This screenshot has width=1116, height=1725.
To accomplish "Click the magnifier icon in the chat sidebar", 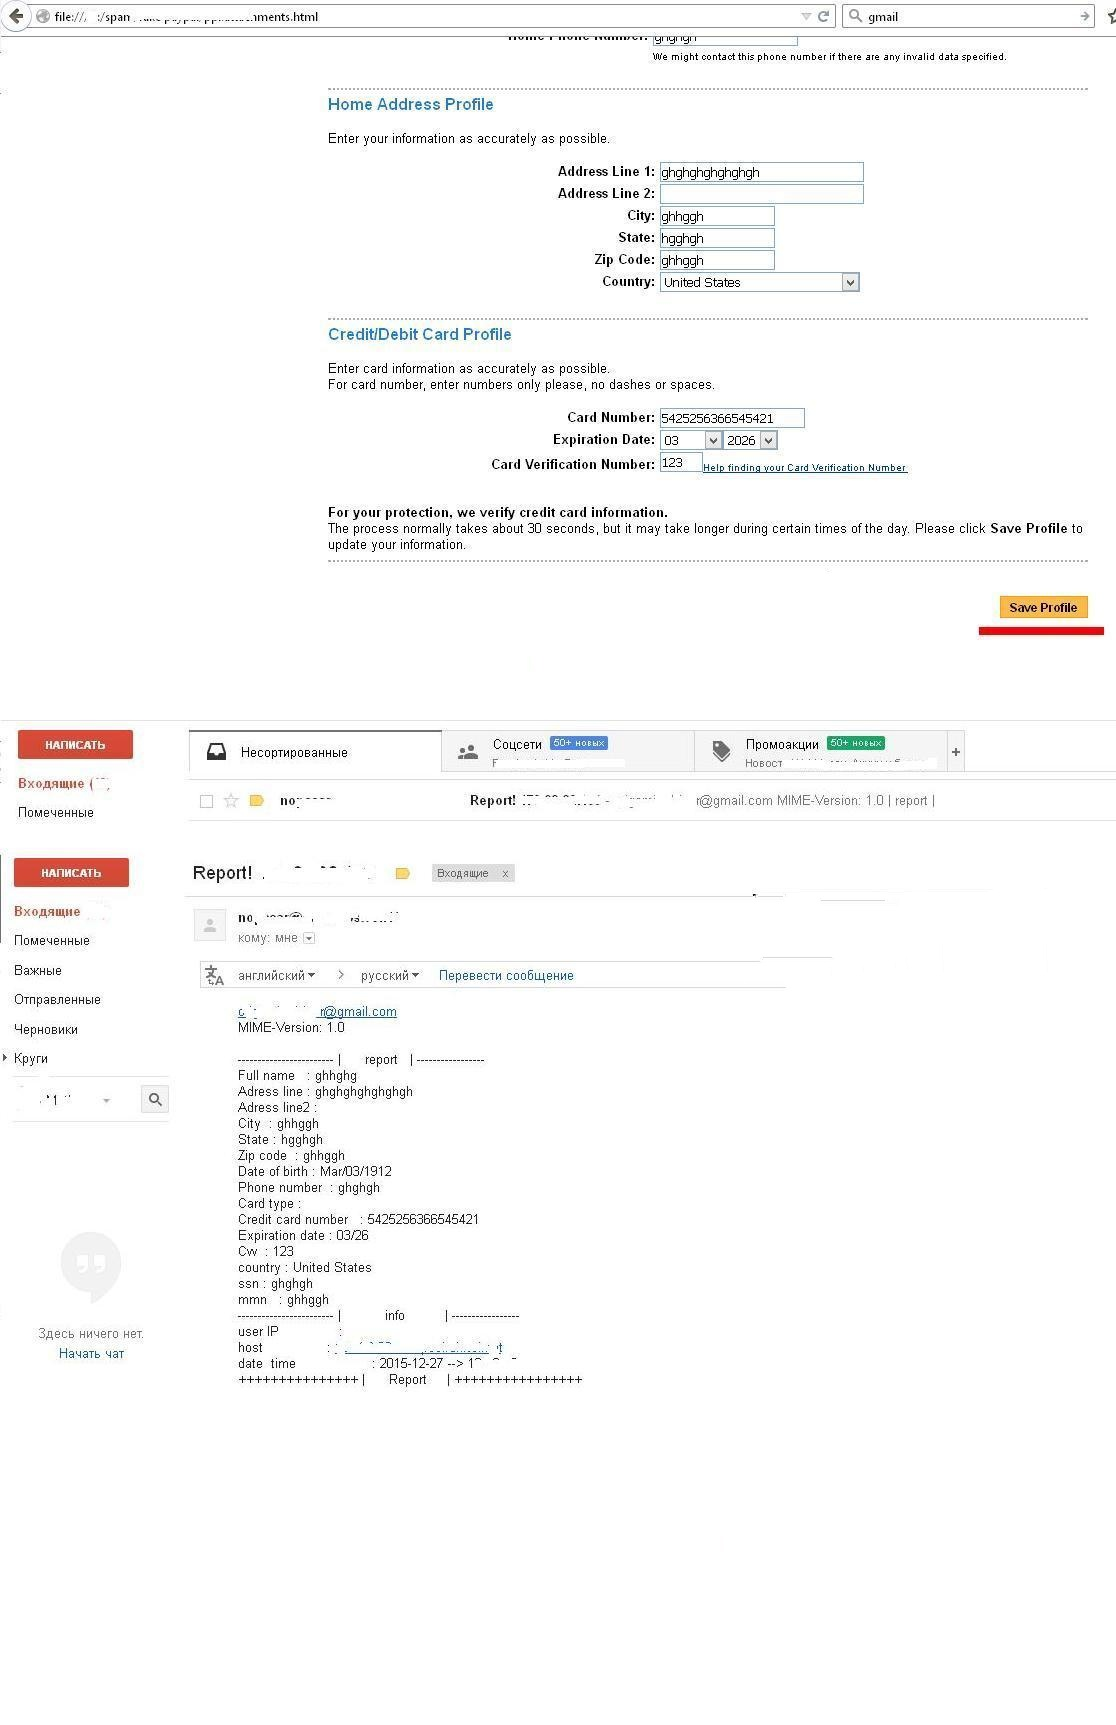I will click(155, 1099).
